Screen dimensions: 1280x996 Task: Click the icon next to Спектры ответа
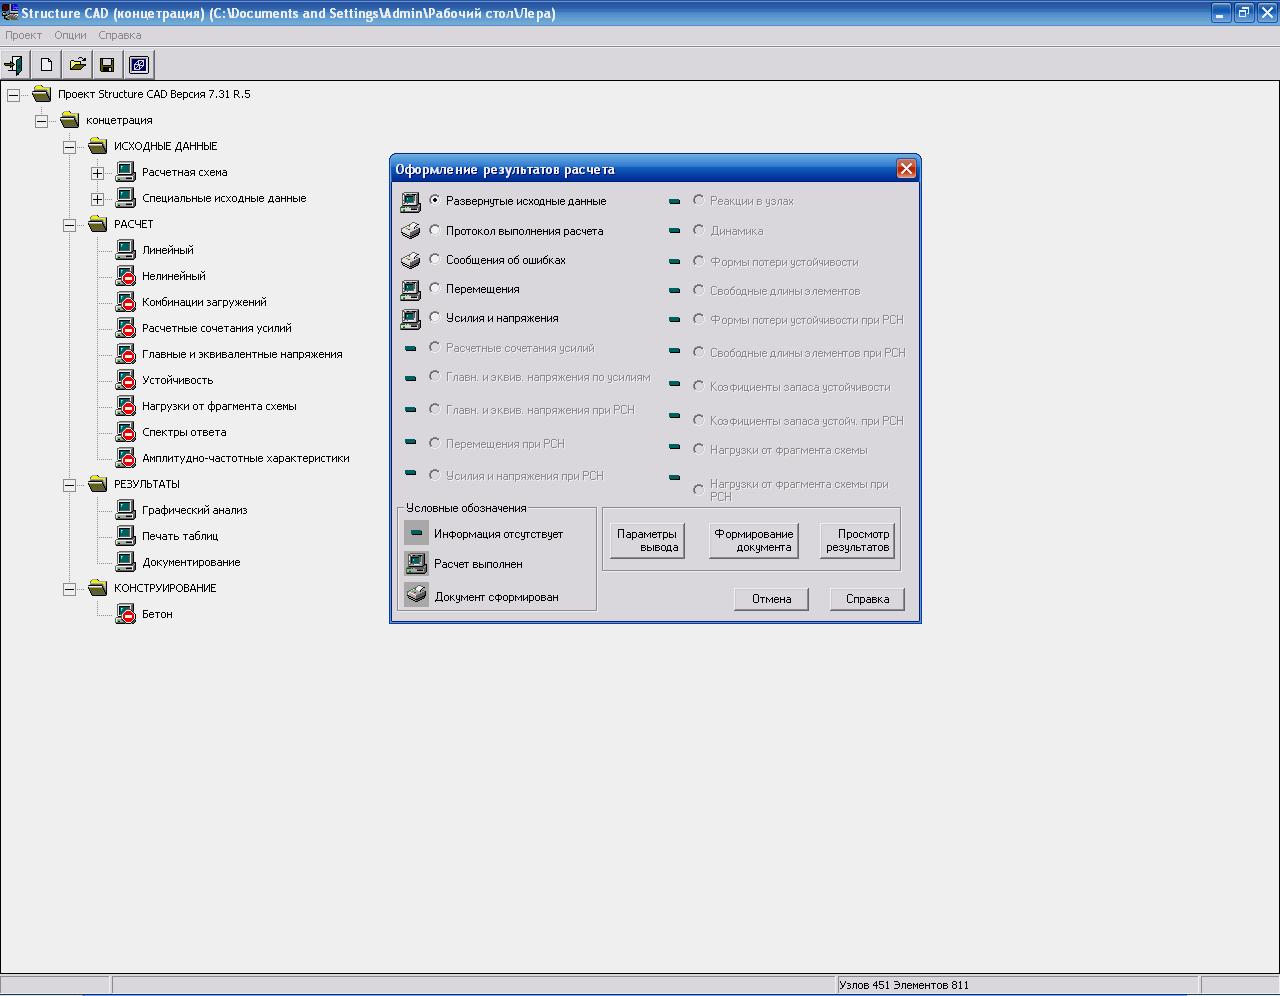[x=125, y=432]
